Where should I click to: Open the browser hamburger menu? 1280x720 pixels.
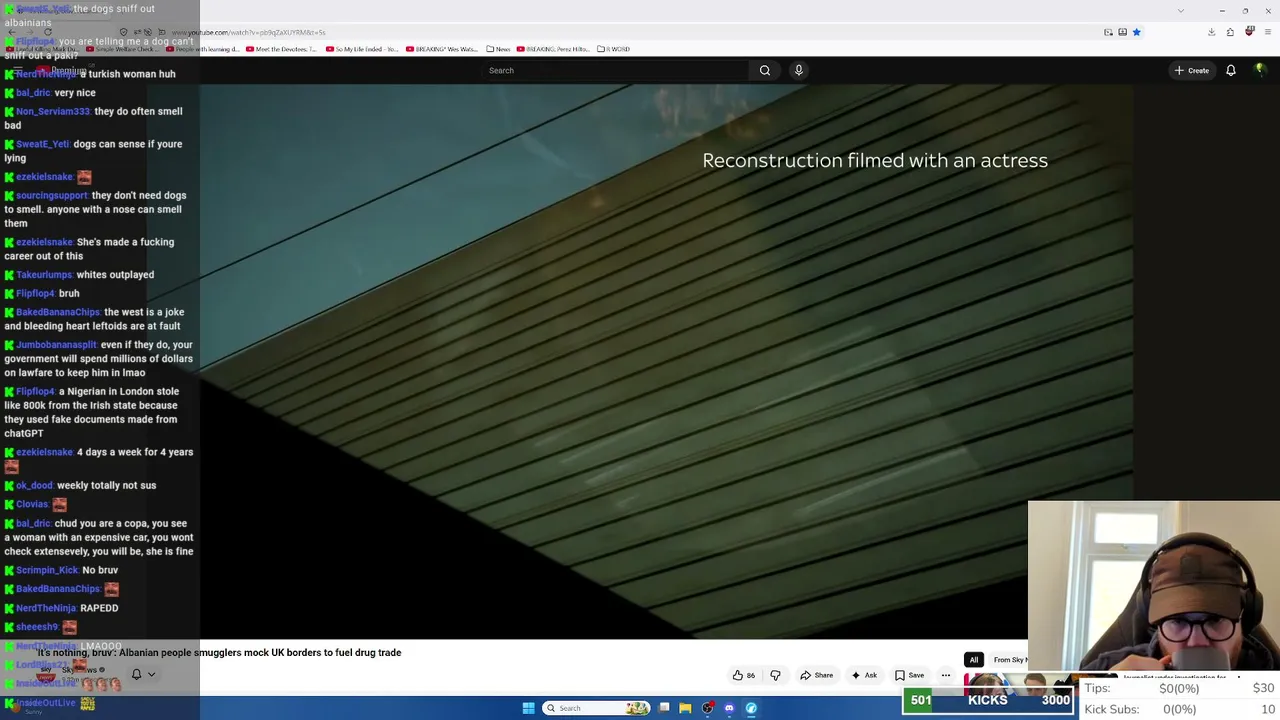[1267, 32]
